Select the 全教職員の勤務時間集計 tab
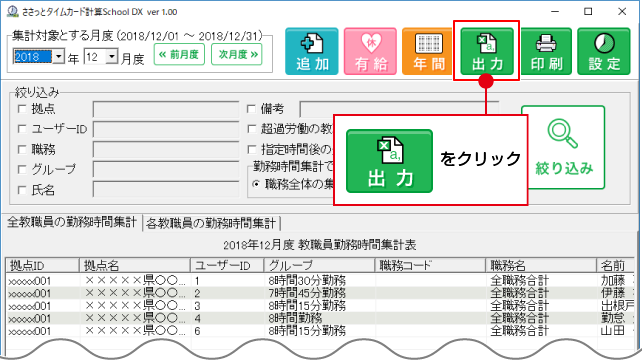Screen dimensions: 642x361 point(72,222)
